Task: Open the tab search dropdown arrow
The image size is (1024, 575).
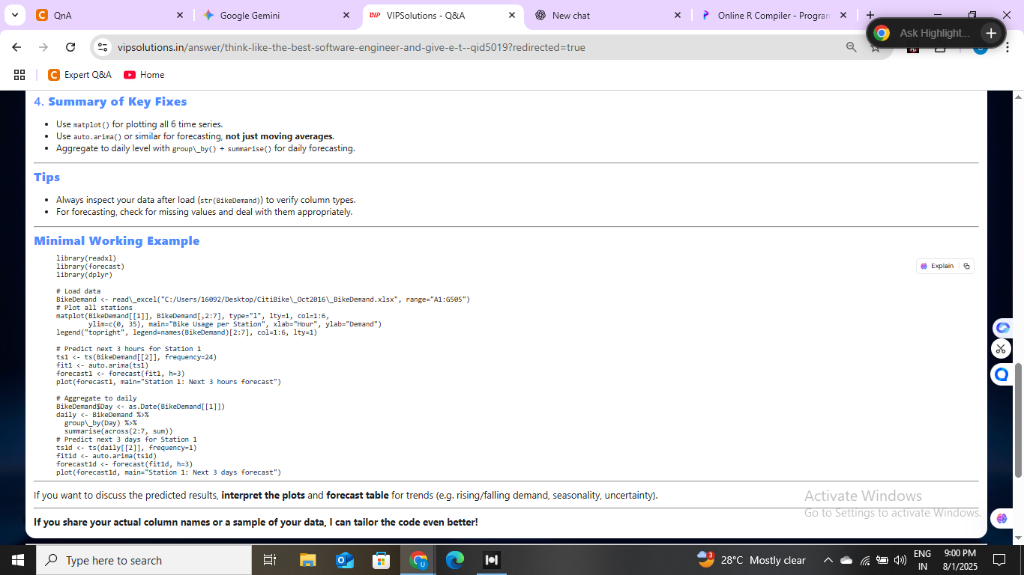Action: tap(14, 15)
